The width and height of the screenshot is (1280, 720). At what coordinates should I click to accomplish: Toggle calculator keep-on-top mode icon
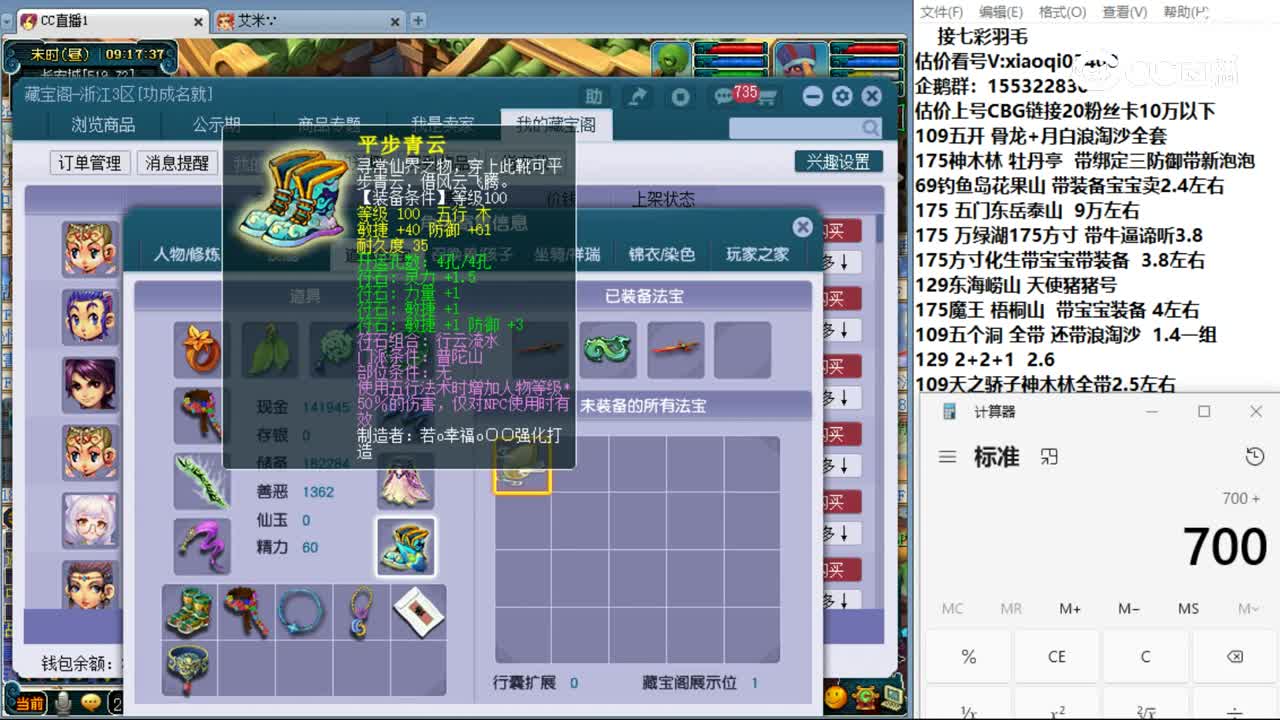pos(1049,457)
